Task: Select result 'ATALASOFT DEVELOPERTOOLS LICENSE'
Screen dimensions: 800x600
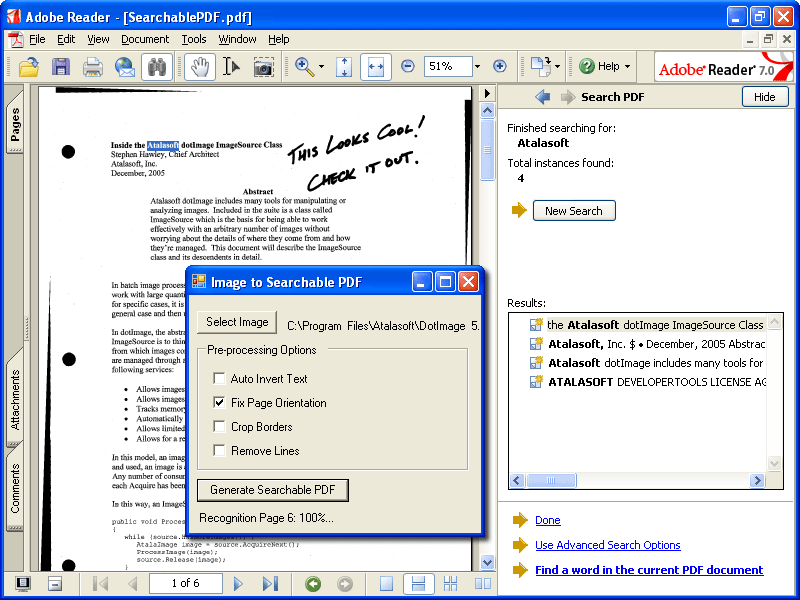Action: pos(647,382)
